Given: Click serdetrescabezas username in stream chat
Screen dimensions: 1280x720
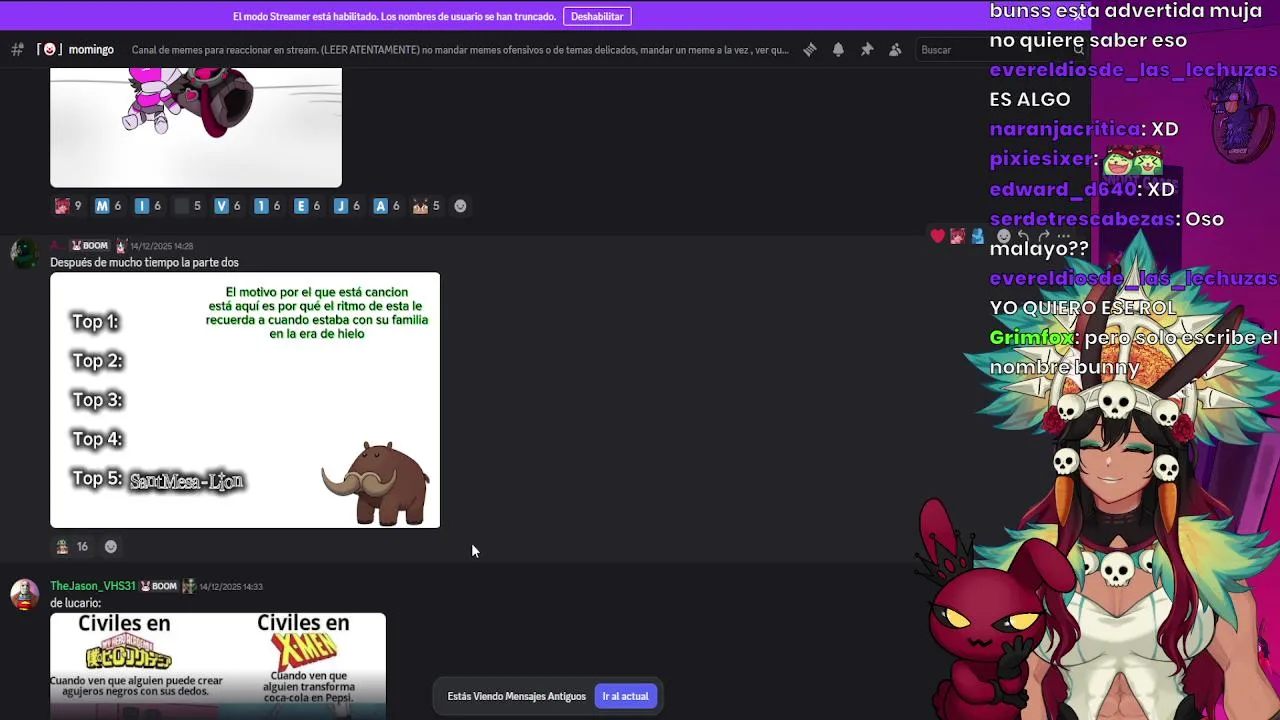Looking at the screenshot, I should point(1081,219).
